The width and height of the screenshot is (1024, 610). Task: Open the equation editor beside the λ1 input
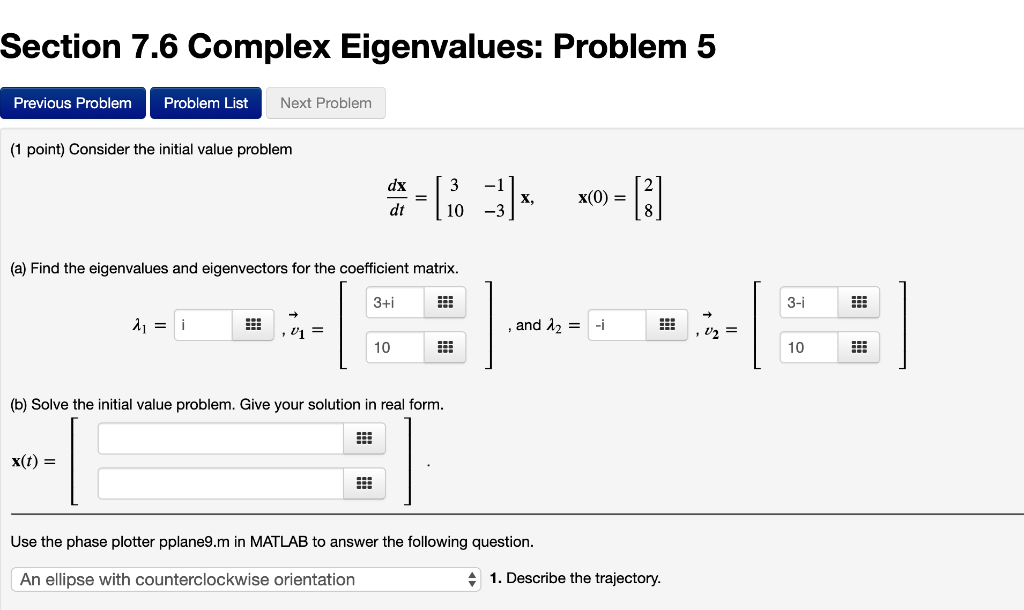click(x=253, y=324)
